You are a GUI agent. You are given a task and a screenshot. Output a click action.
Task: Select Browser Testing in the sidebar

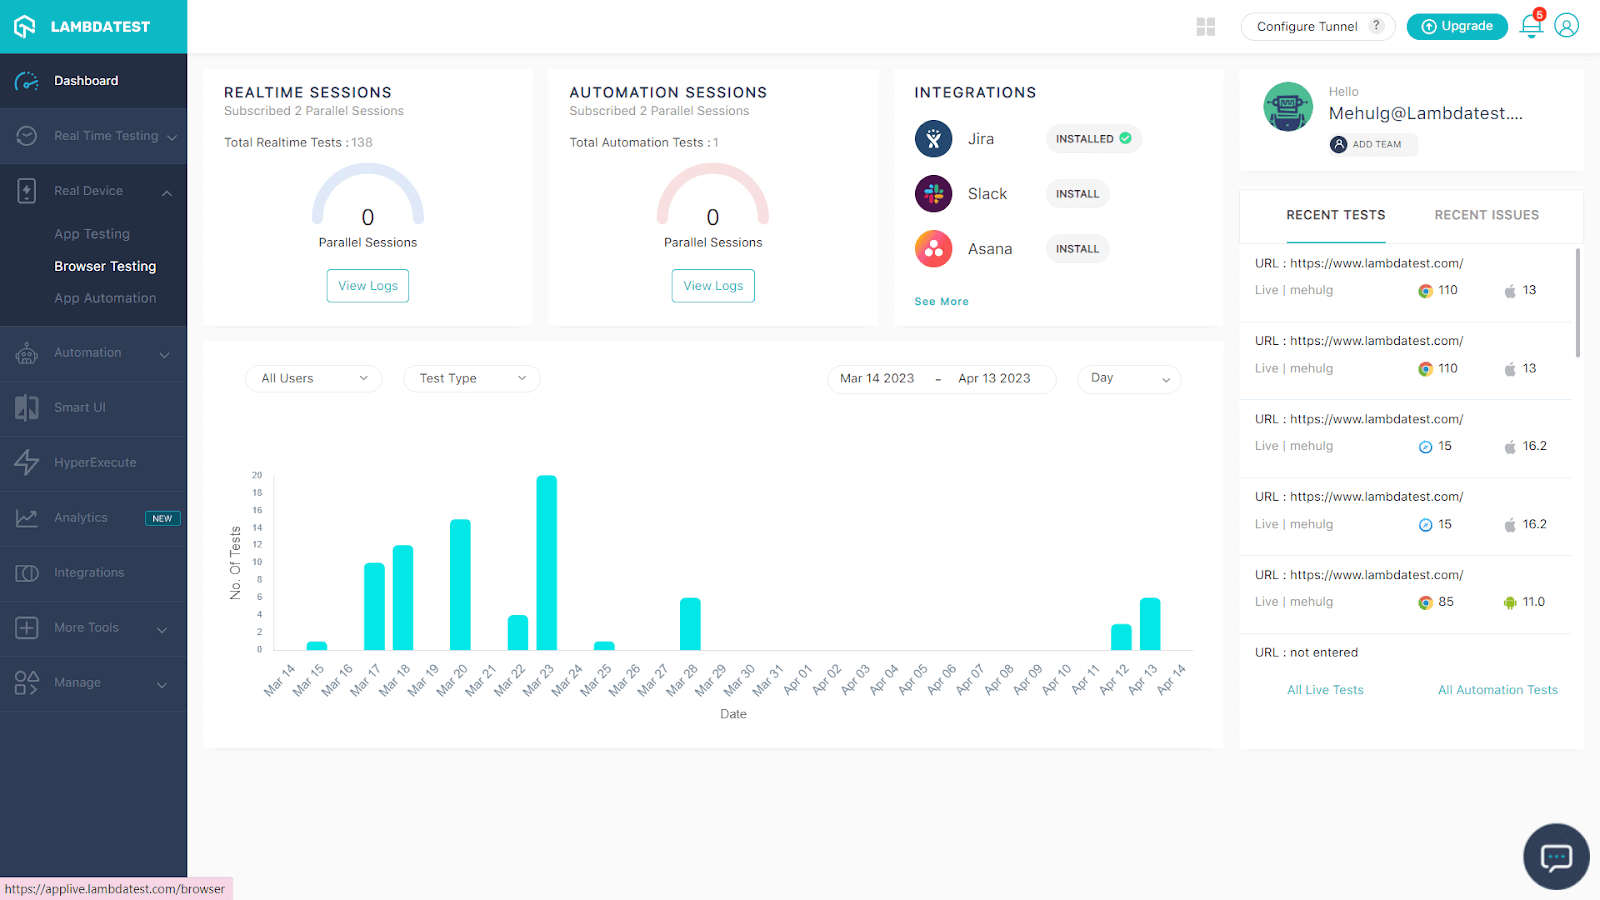[105, 265]
